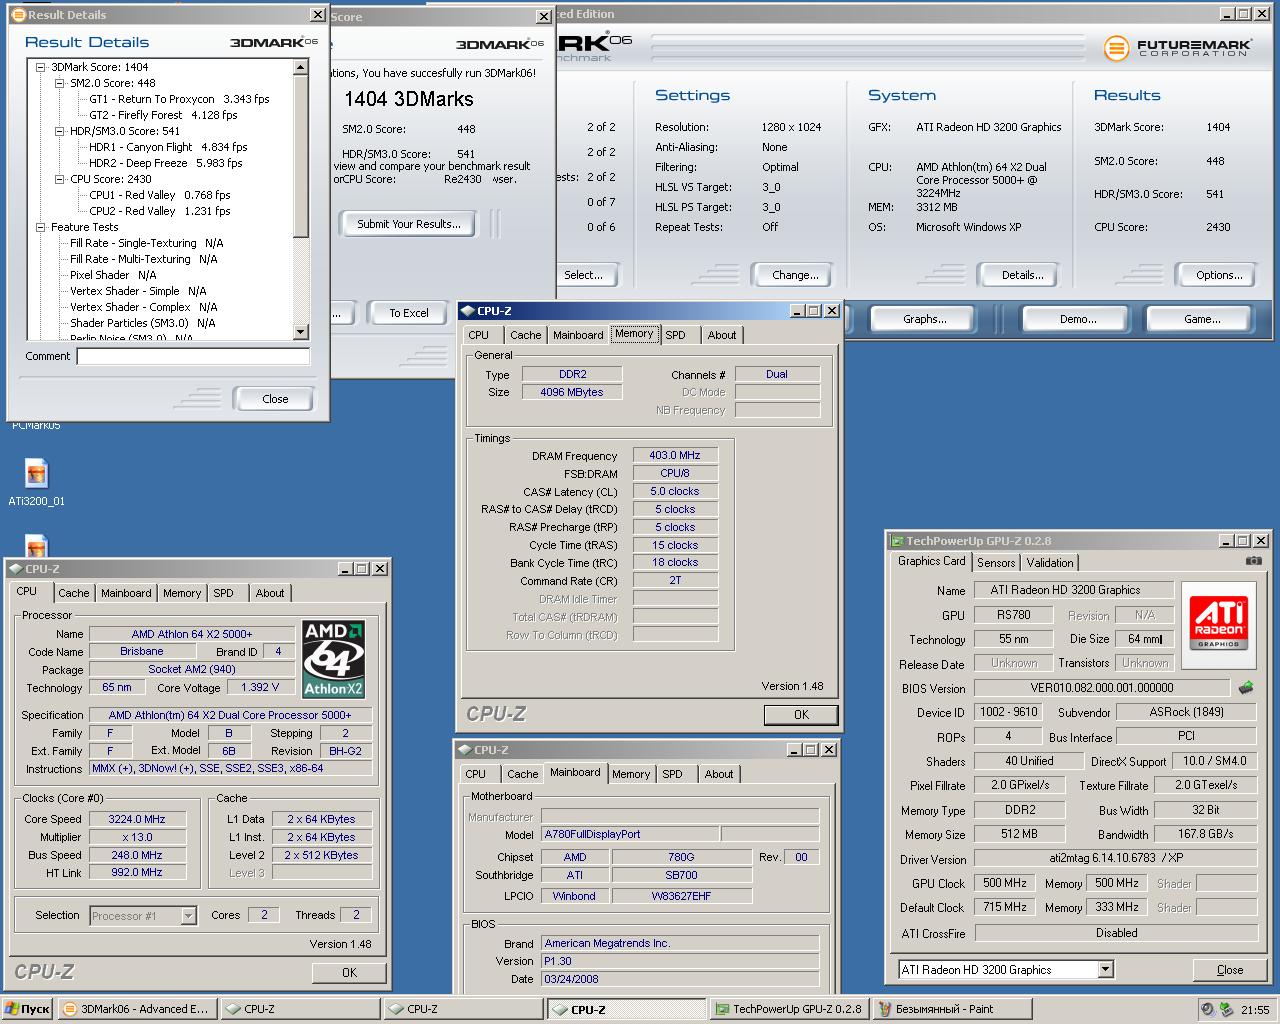Viewport: 1280px width, 1024px height.
Task: Collapse HDR/SM3.0 Score tree node
Action: 60,131
